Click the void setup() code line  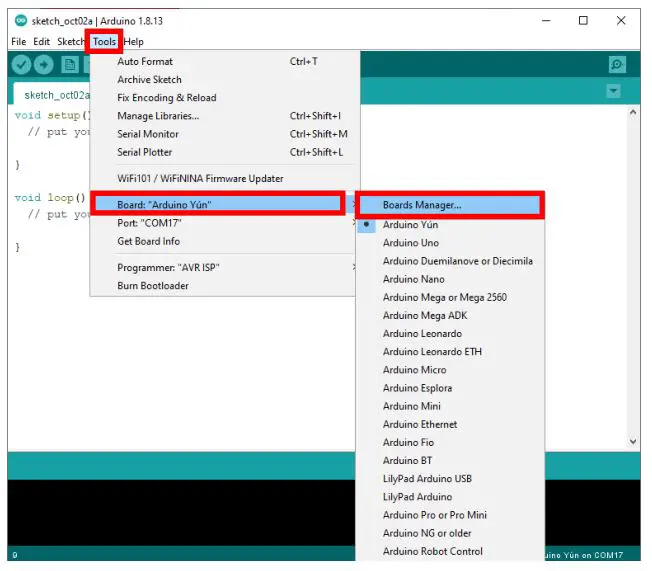tap(52, 115)
